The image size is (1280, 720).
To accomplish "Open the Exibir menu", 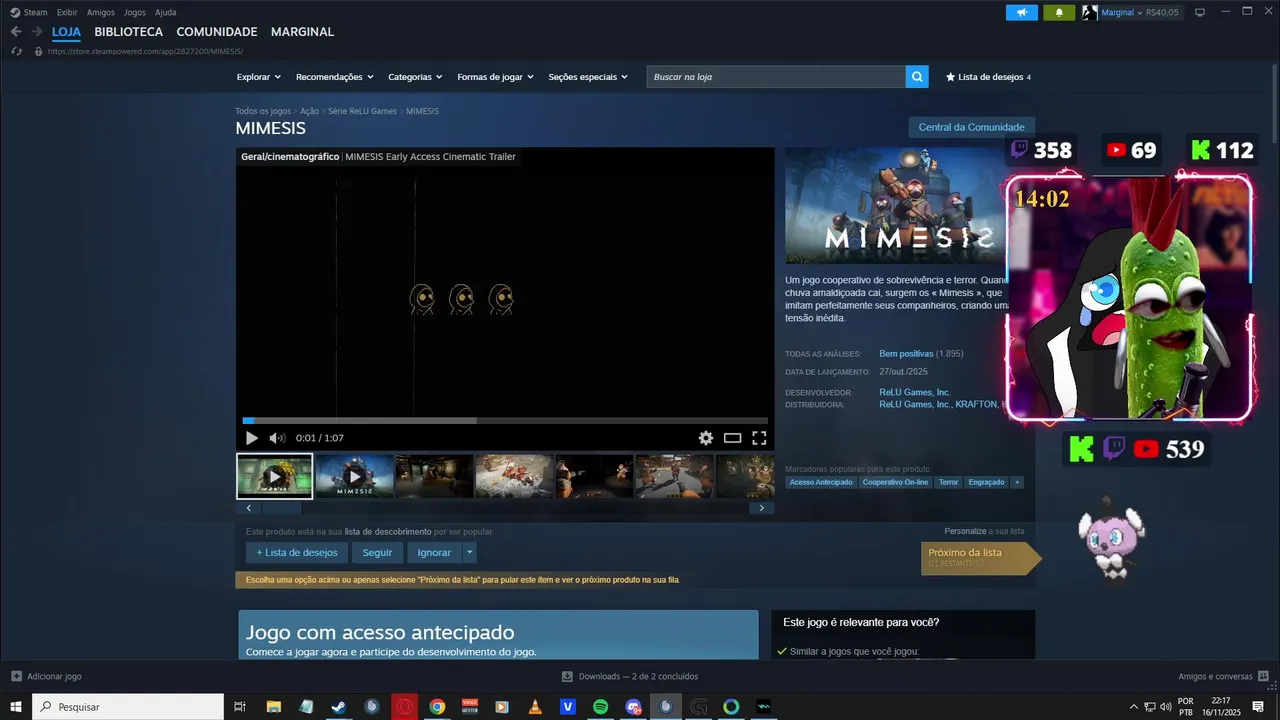I will pos(67,12).
